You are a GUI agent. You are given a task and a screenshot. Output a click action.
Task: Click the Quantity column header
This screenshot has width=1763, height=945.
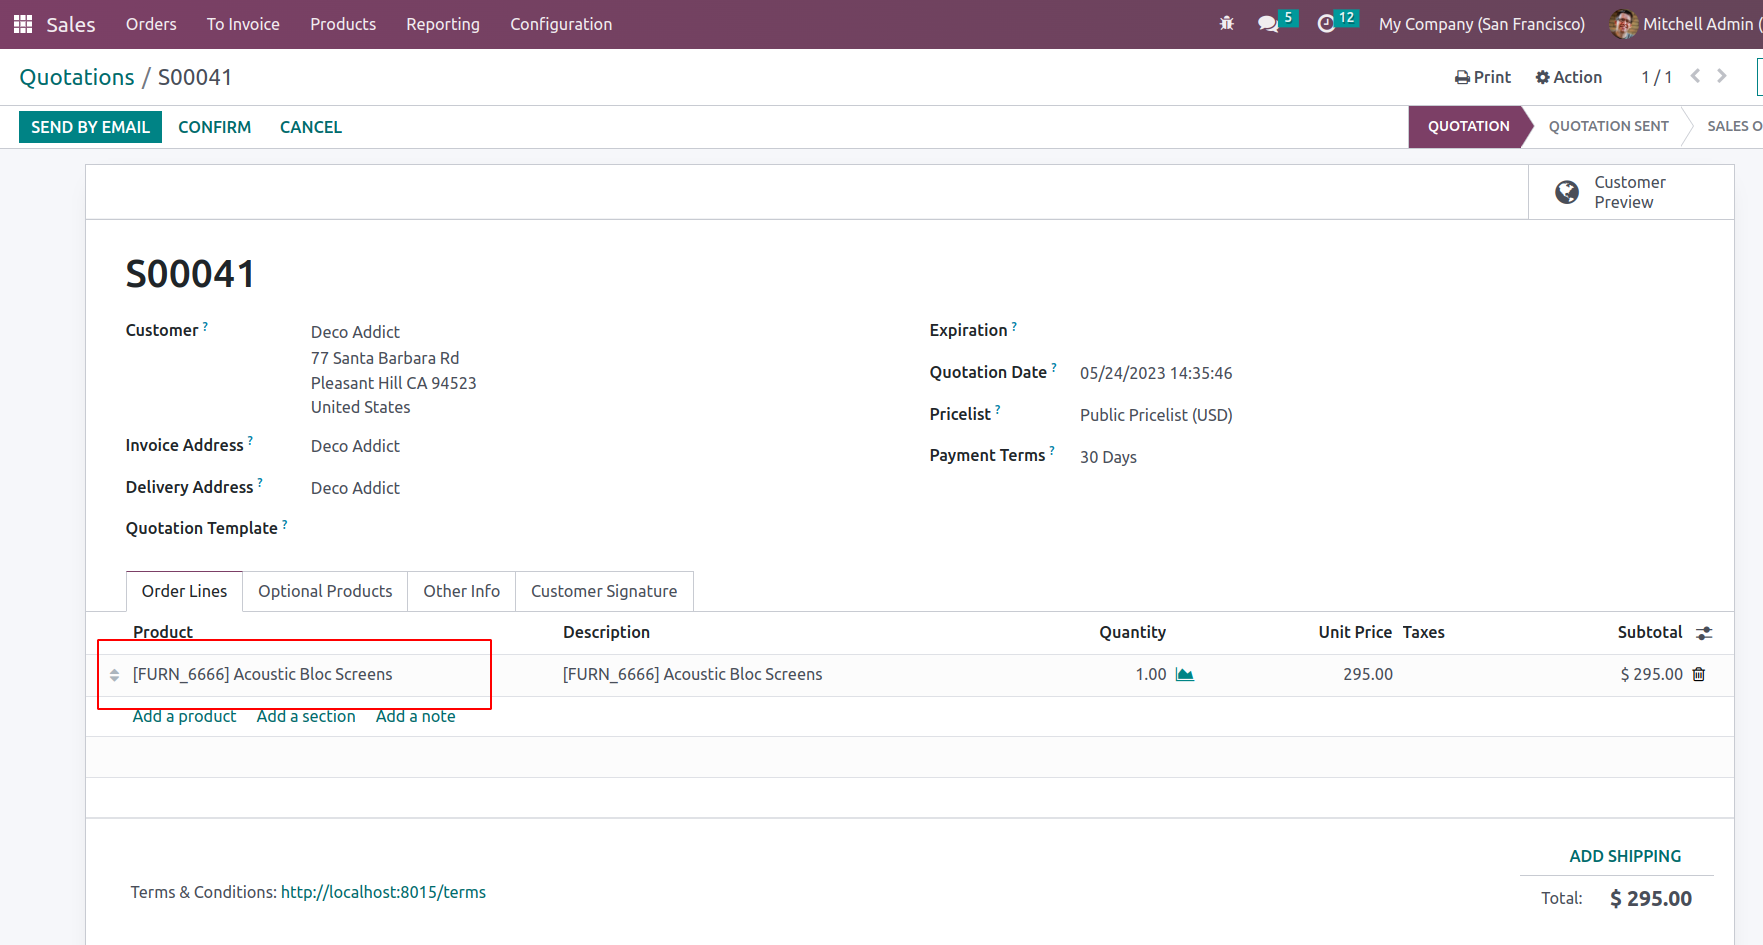click(x=1132, y=632)
